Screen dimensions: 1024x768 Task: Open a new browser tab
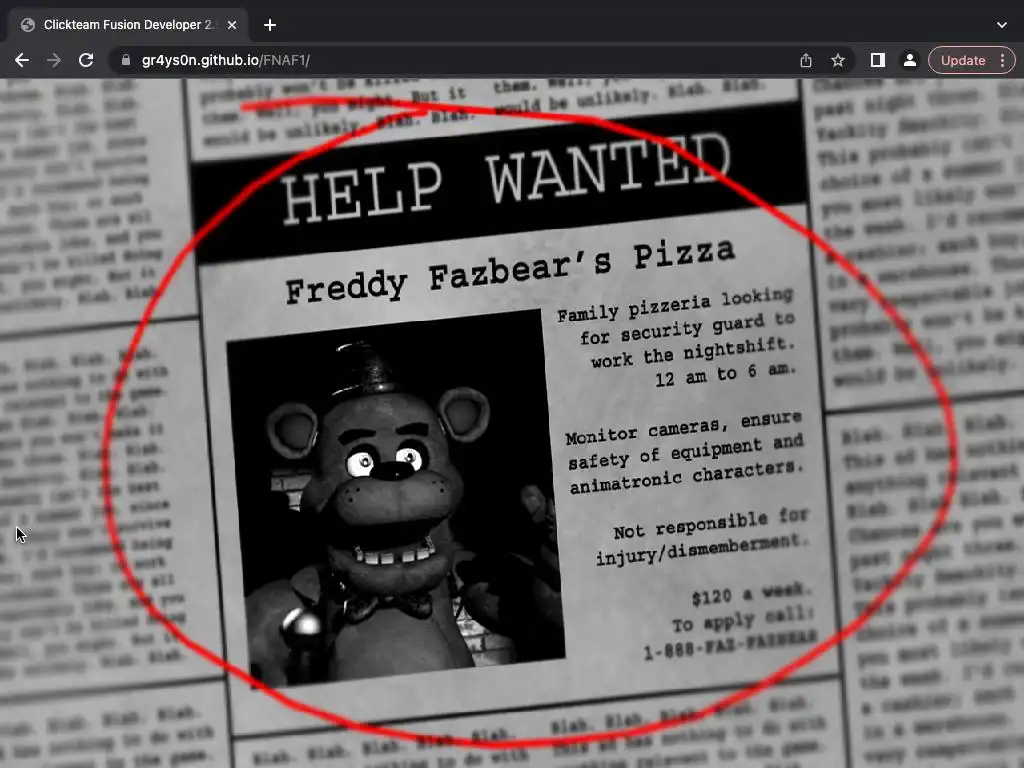[x=270, y=25]
